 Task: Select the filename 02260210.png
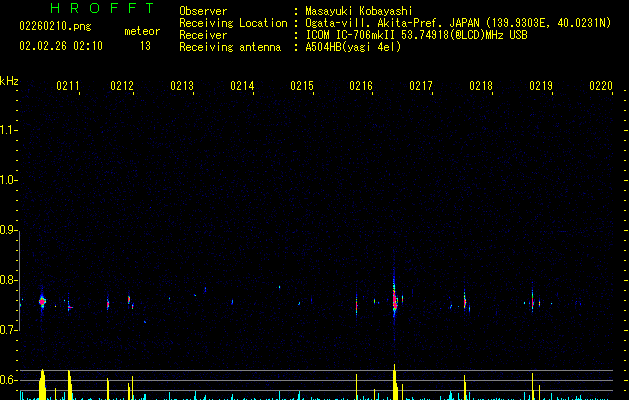click(55, 26)
